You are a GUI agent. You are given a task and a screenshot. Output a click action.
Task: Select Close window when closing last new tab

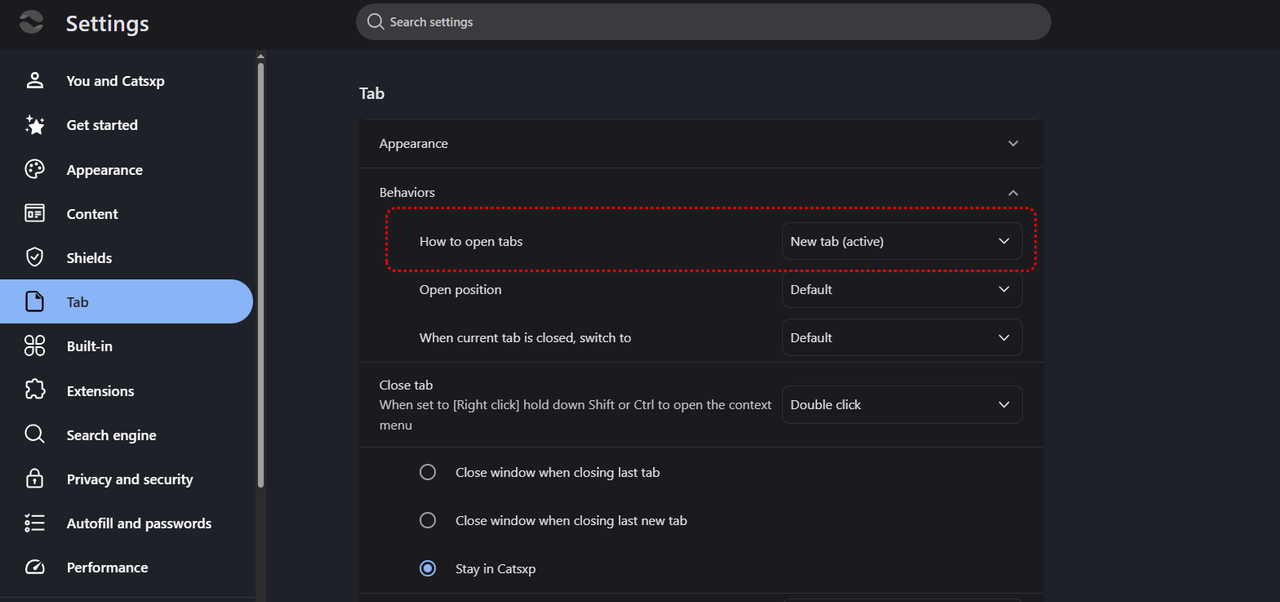click(x=428, y=520)
